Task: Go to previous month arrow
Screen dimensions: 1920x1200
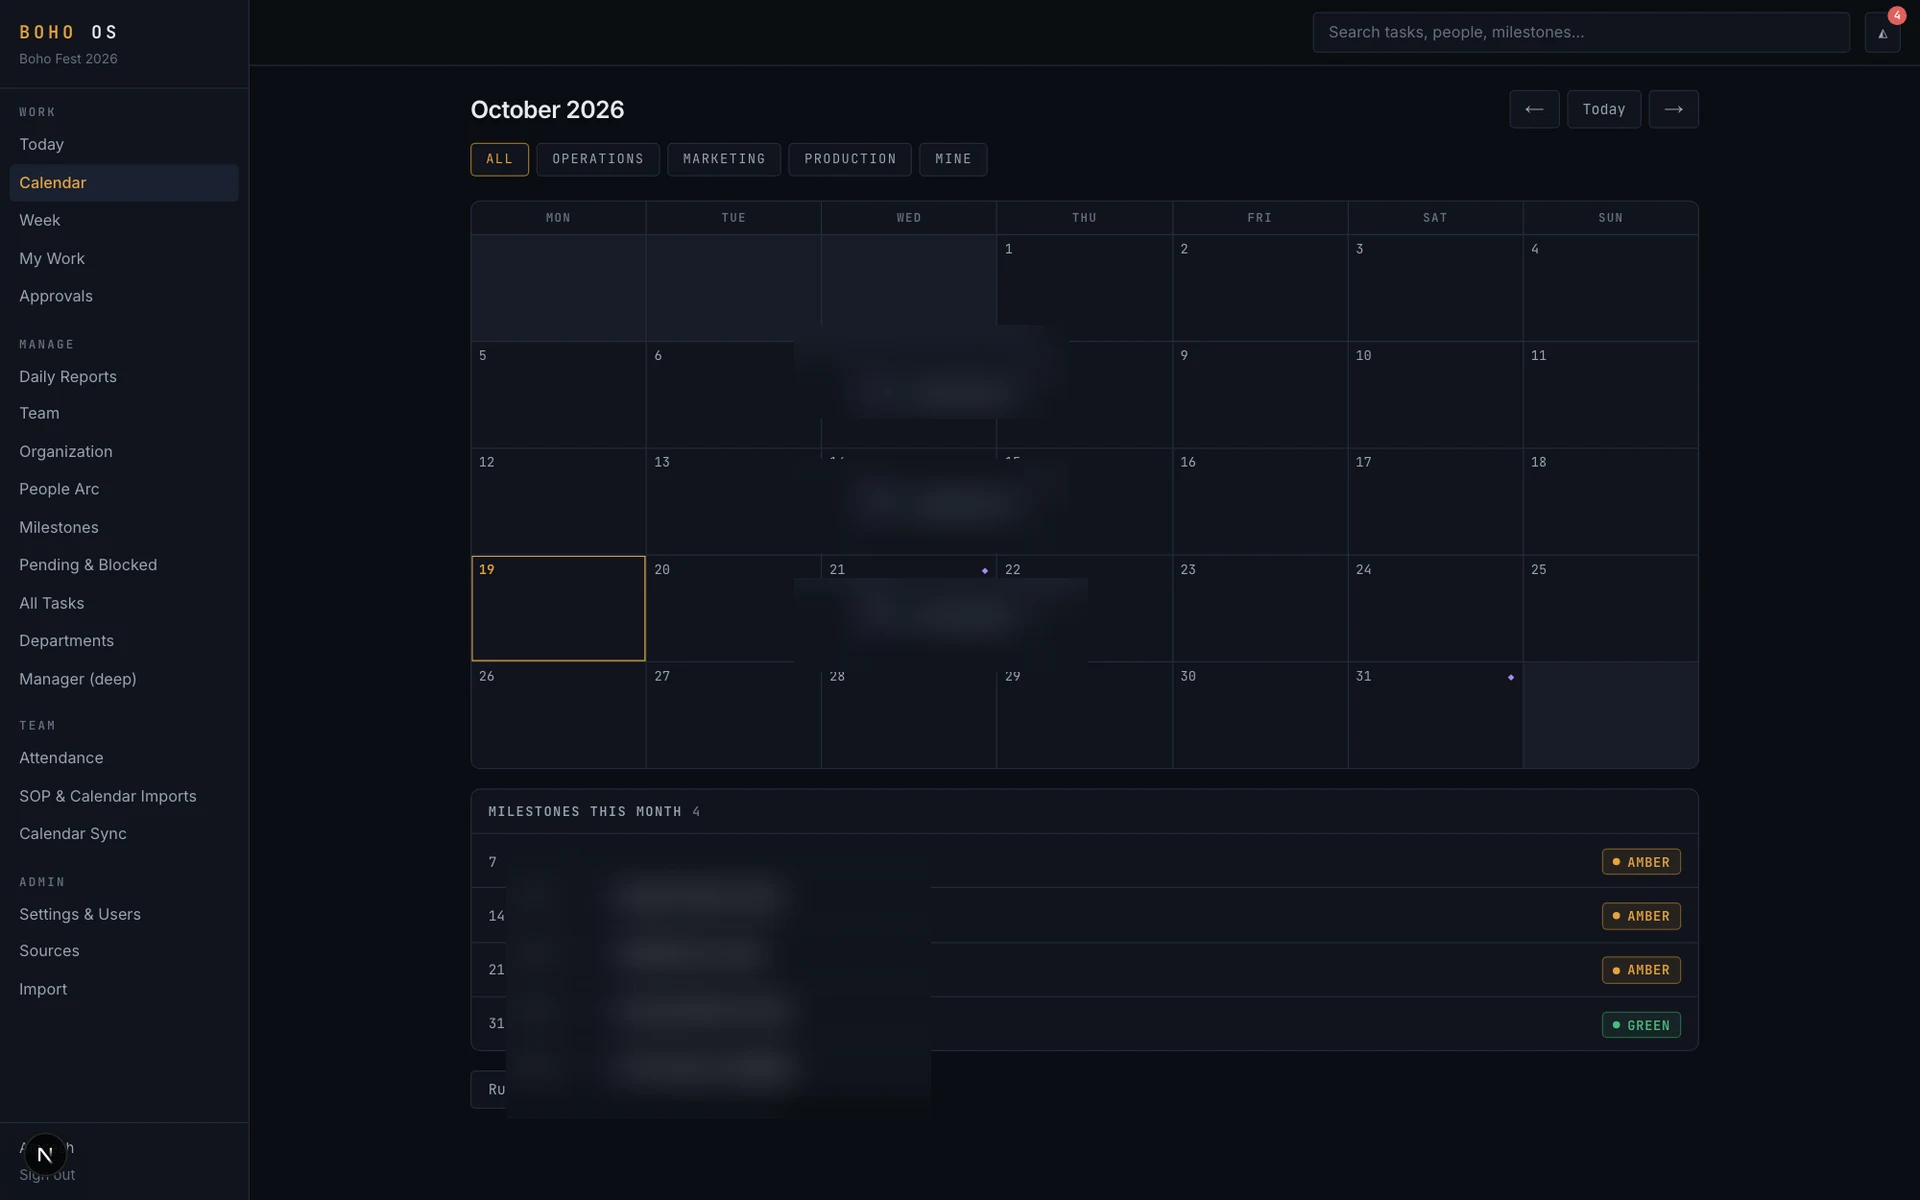Action: point(1534,109)
